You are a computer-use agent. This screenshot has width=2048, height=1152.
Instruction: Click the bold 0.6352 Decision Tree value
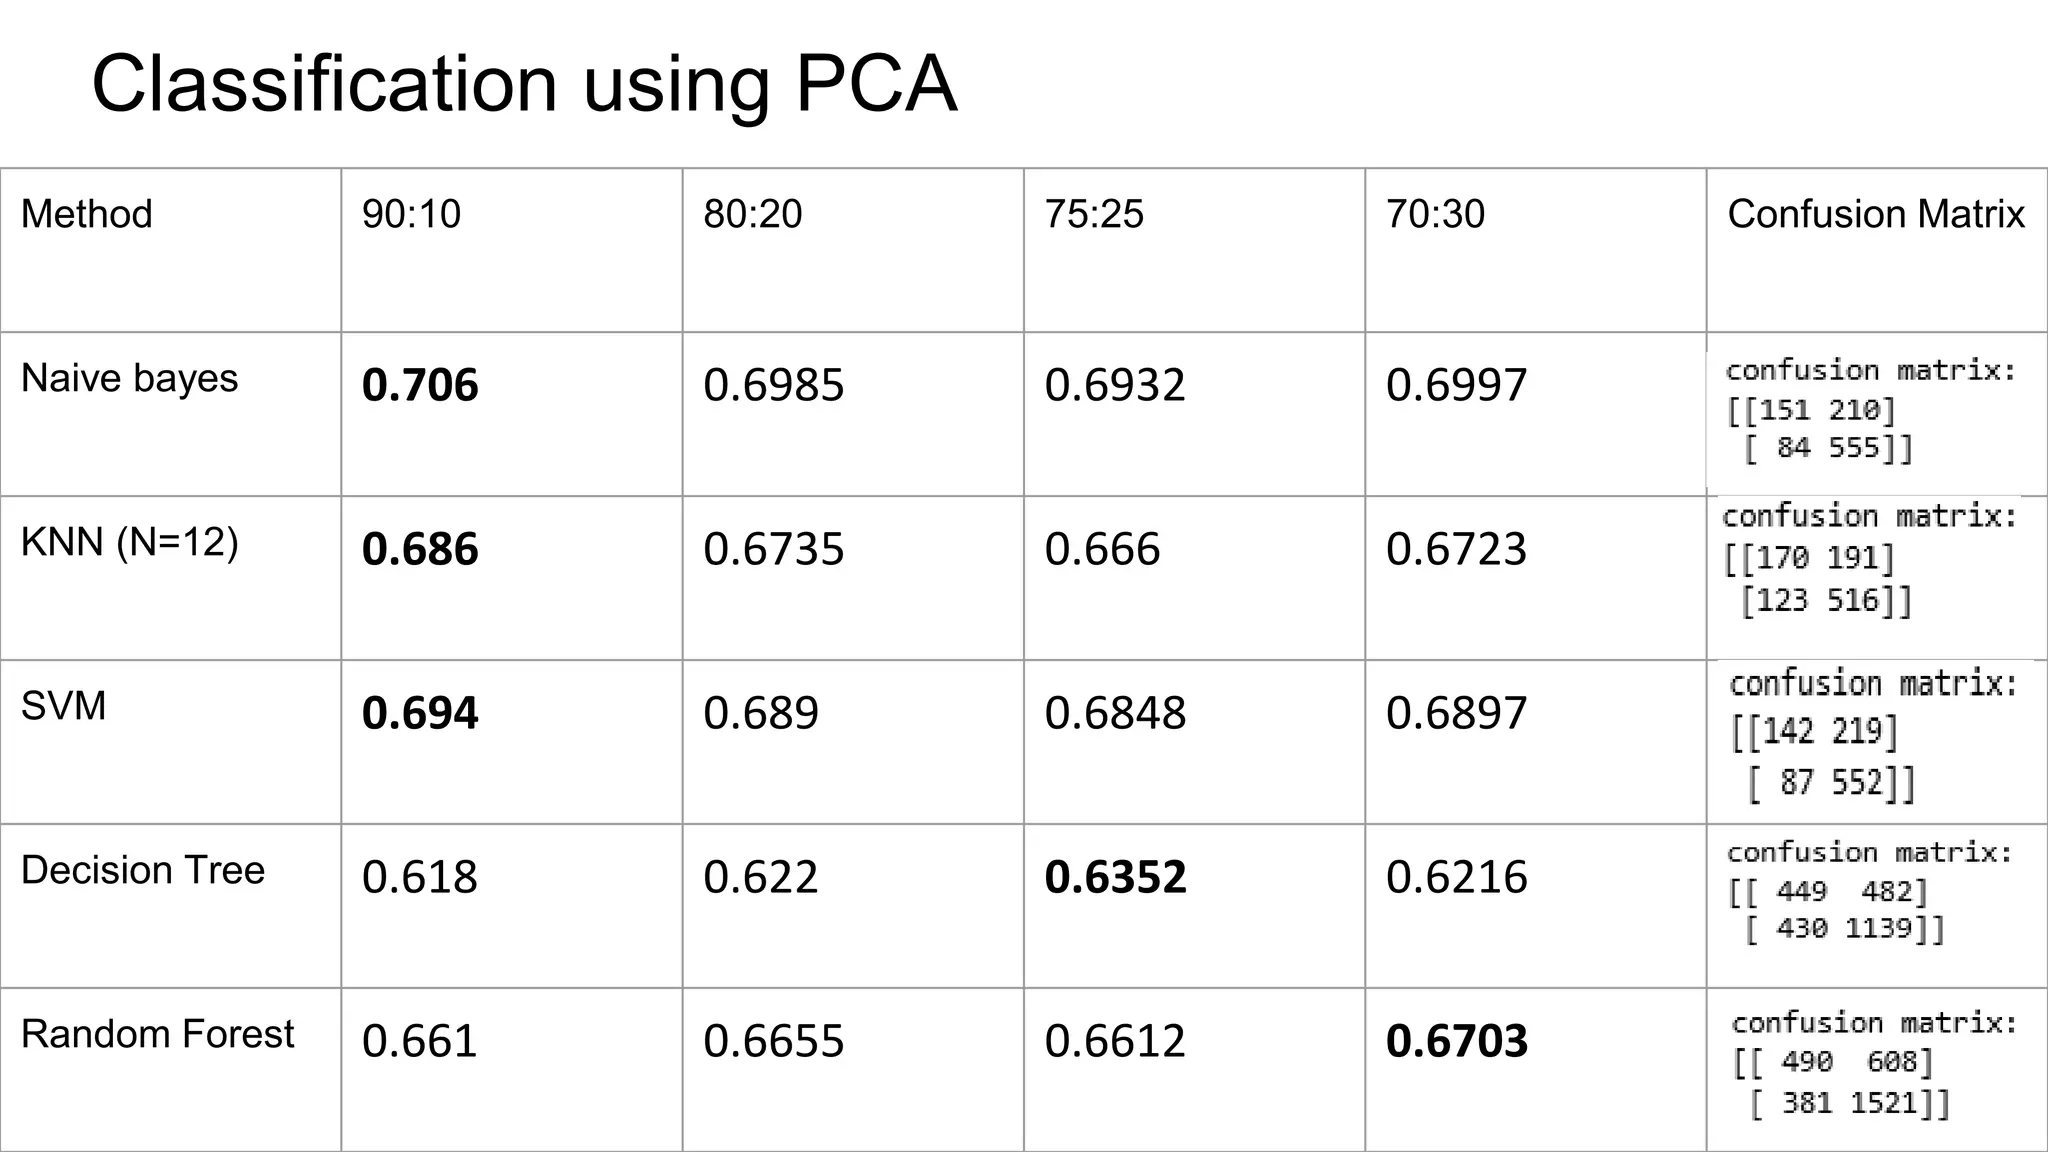pyautogui.click(x=1115, y=877)
